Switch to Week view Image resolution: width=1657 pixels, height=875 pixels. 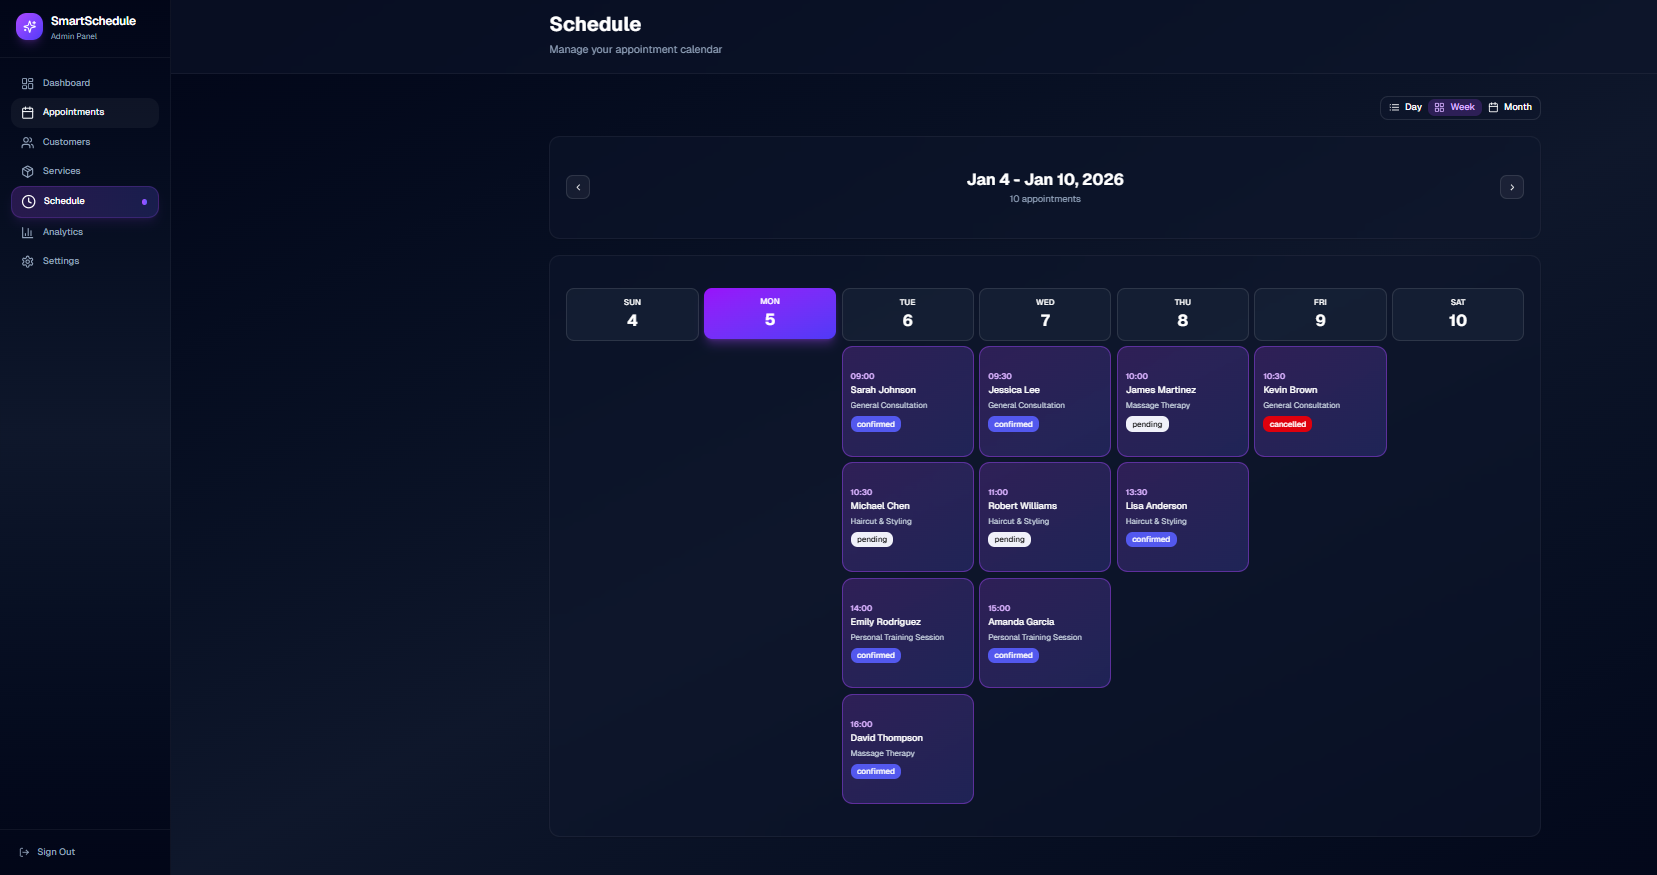[1455, 107]
